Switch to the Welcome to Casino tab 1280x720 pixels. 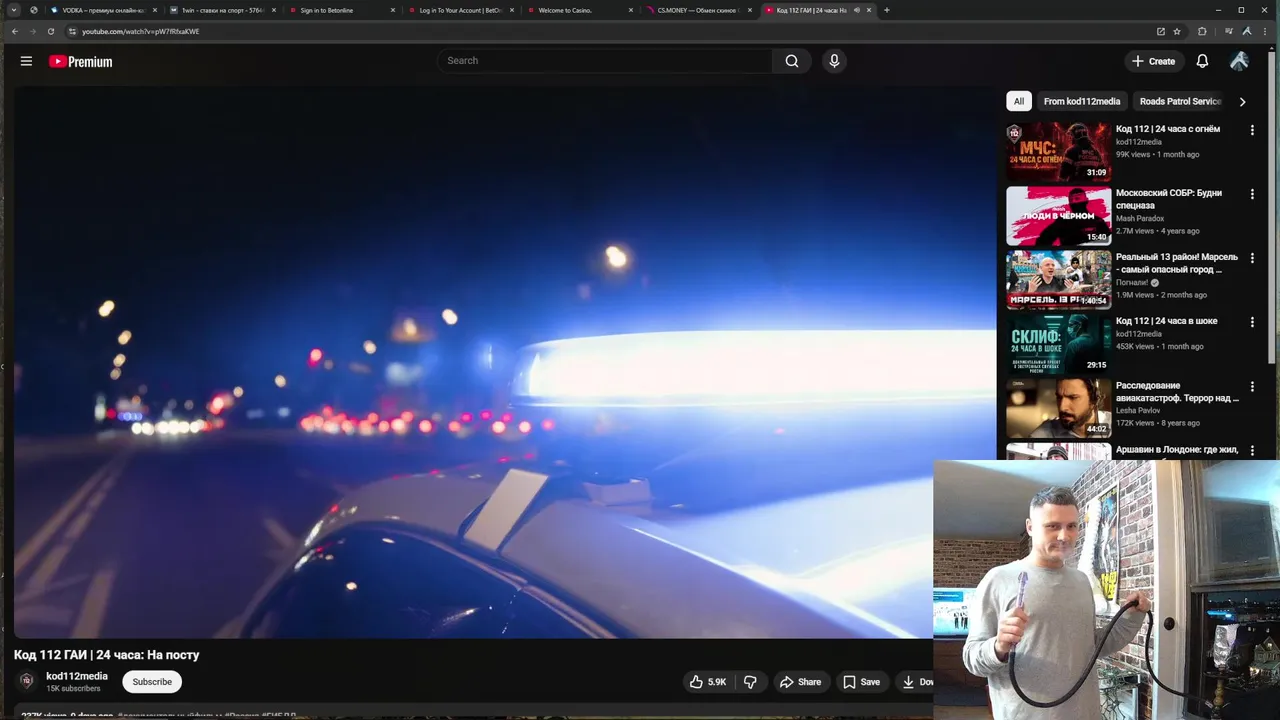coord(578,10)
